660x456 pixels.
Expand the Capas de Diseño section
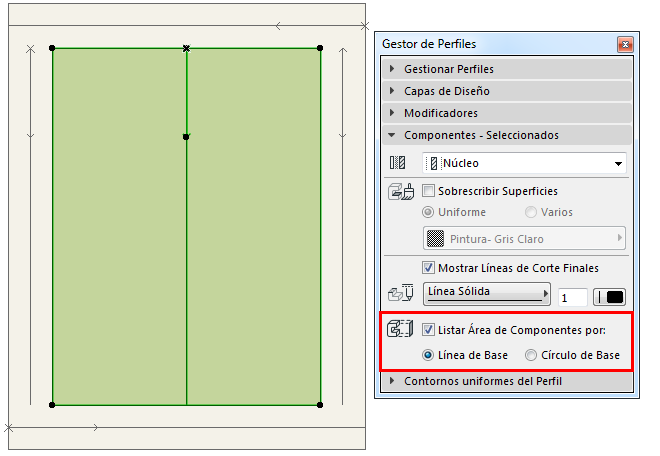tap(507, 91)
